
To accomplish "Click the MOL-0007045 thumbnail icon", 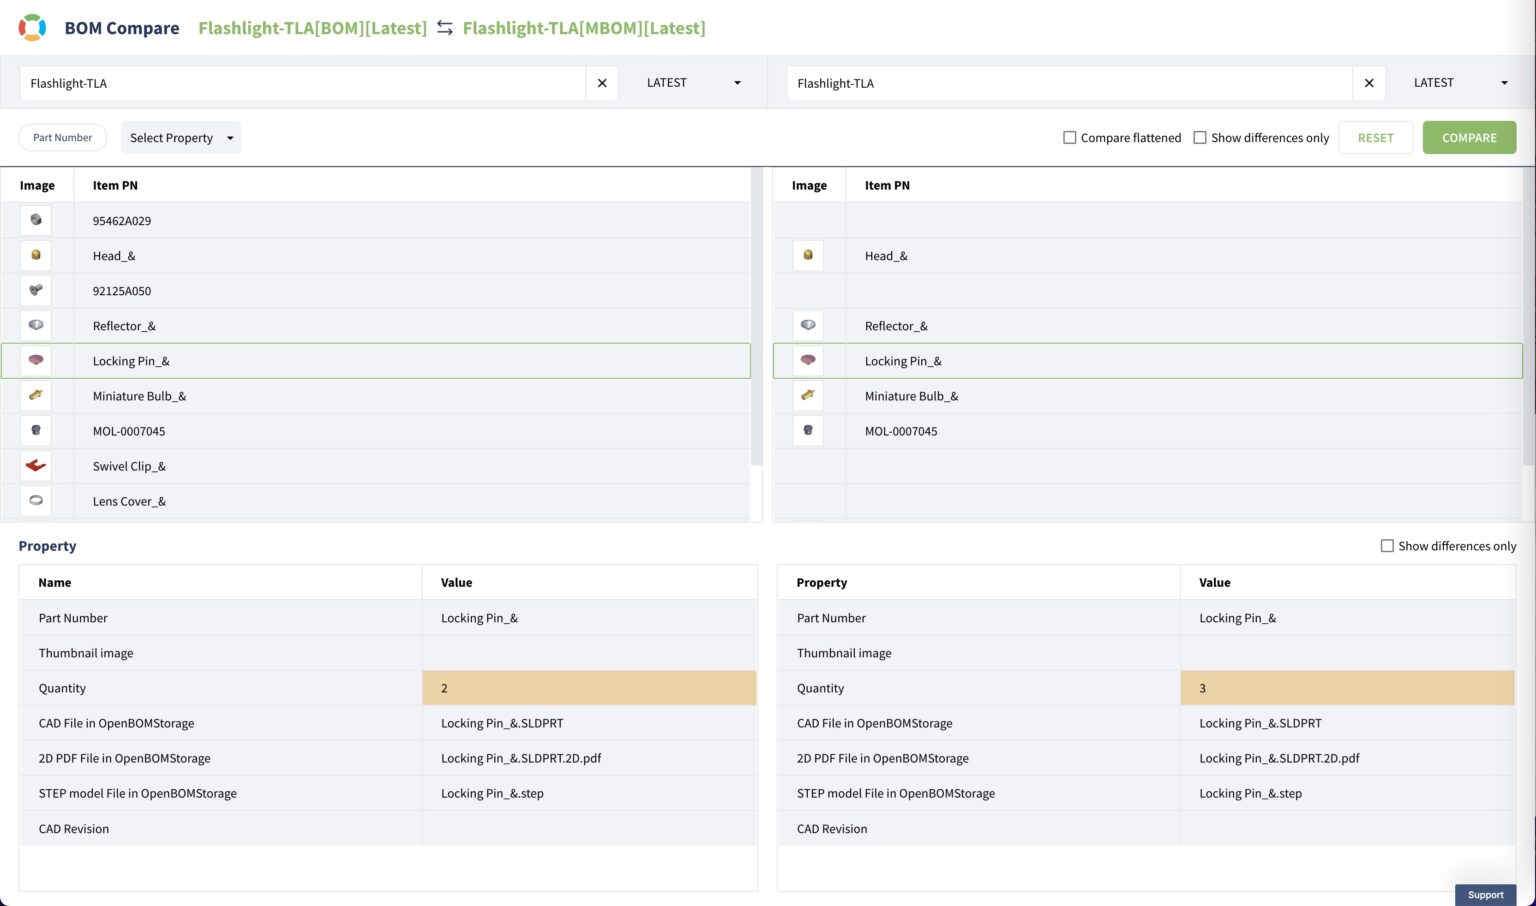I will coord(35,430).
